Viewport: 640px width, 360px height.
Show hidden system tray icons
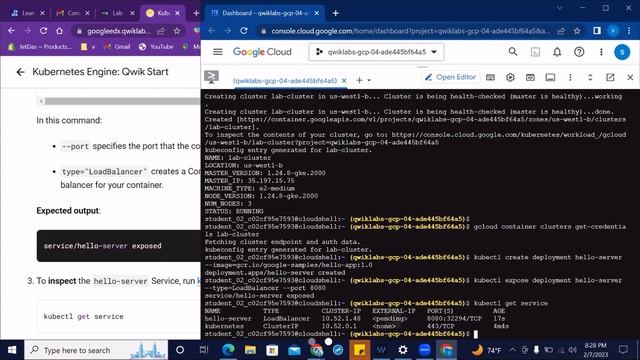point(512,350)
